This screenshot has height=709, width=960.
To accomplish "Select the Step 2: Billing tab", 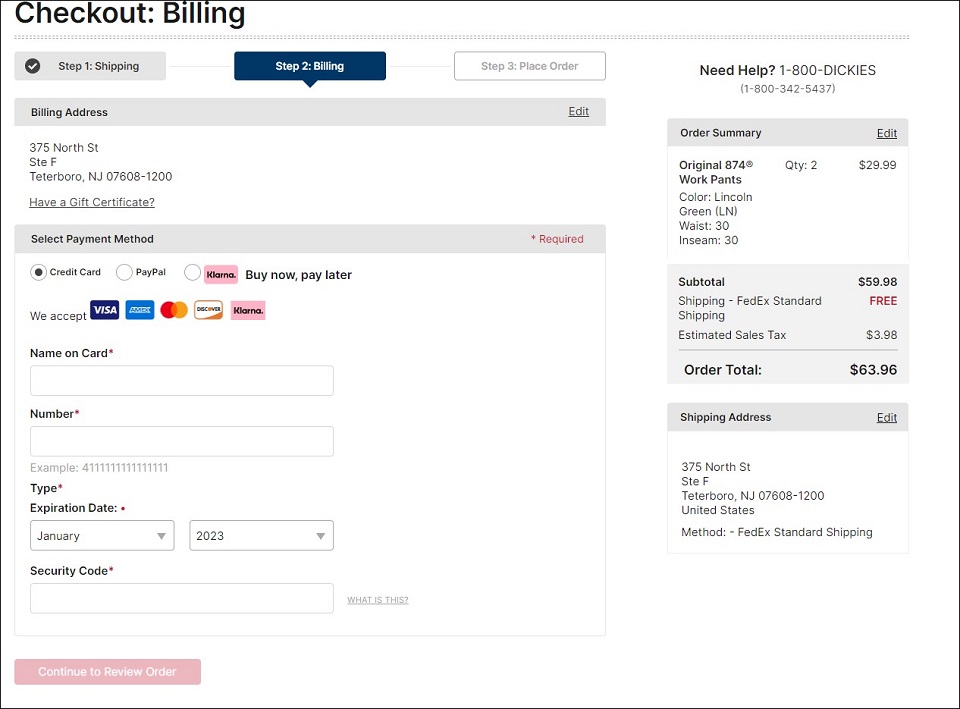I will coord(310,66).
